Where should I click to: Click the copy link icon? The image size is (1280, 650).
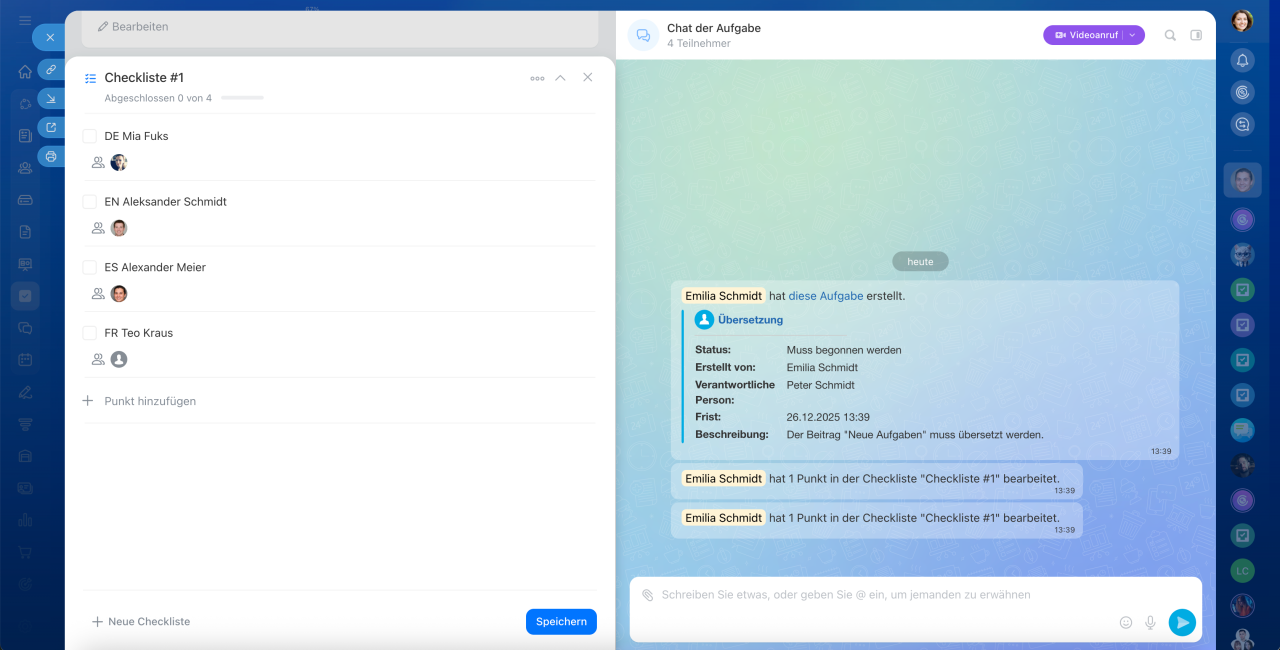click(51, 69)
